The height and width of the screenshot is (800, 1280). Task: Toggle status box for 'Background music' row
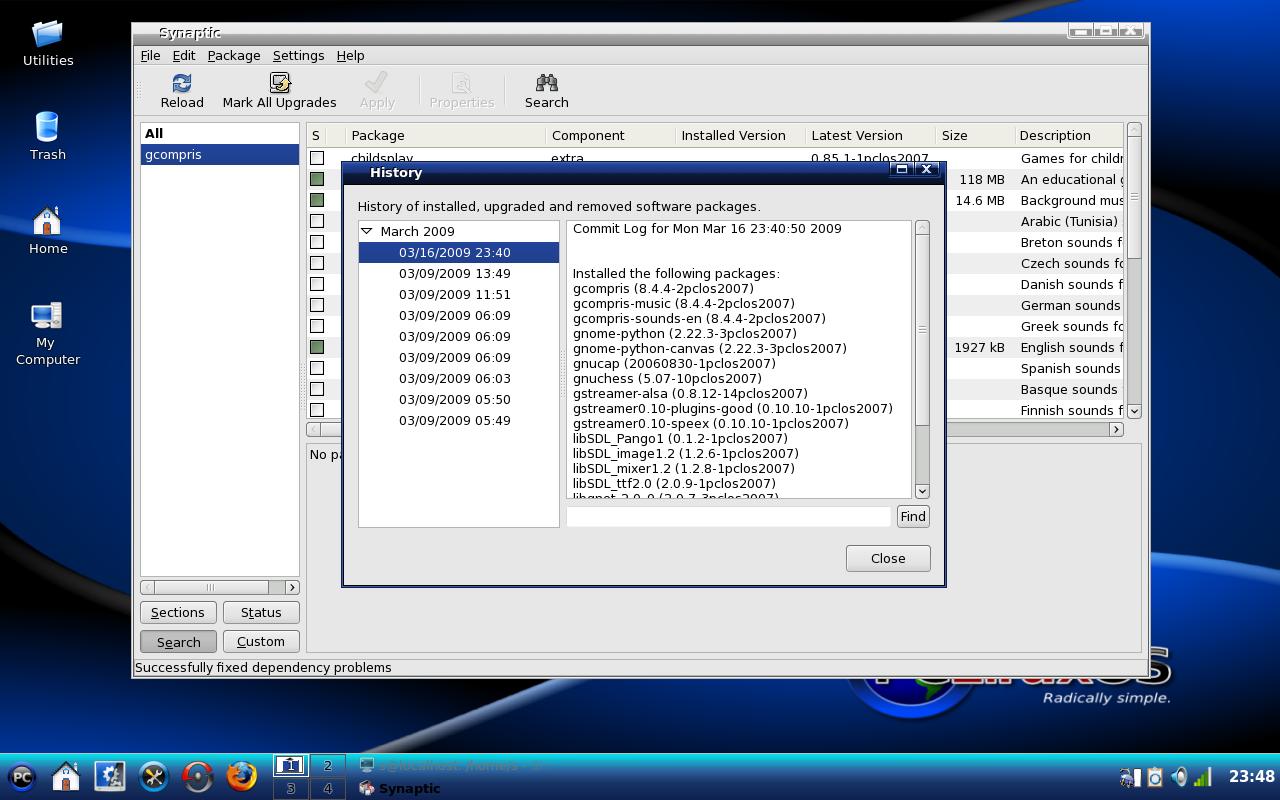[x=317, y=200]
